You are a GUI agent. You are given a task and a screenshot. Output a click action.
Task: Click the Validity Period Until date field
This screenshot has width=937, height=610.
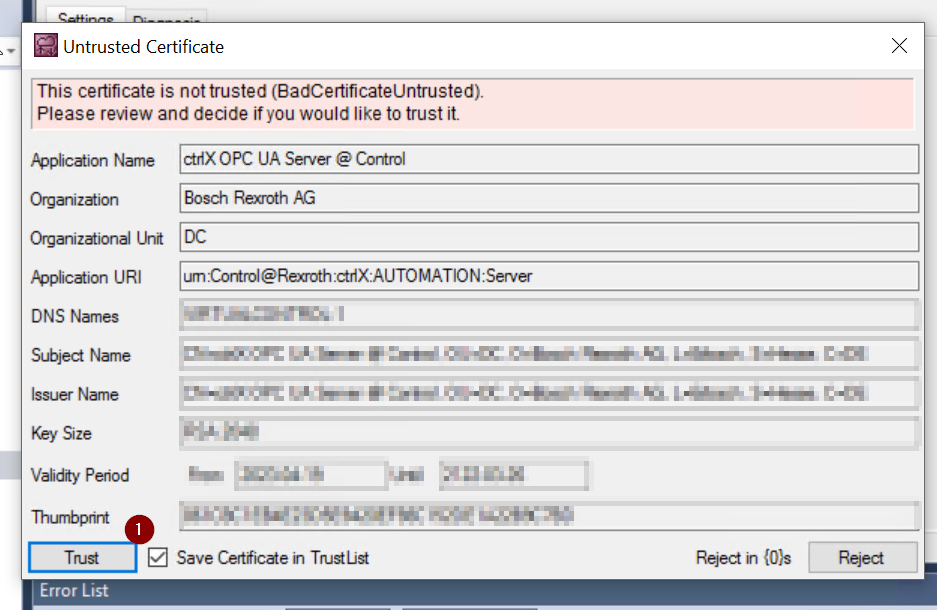[x=514, y=475]
